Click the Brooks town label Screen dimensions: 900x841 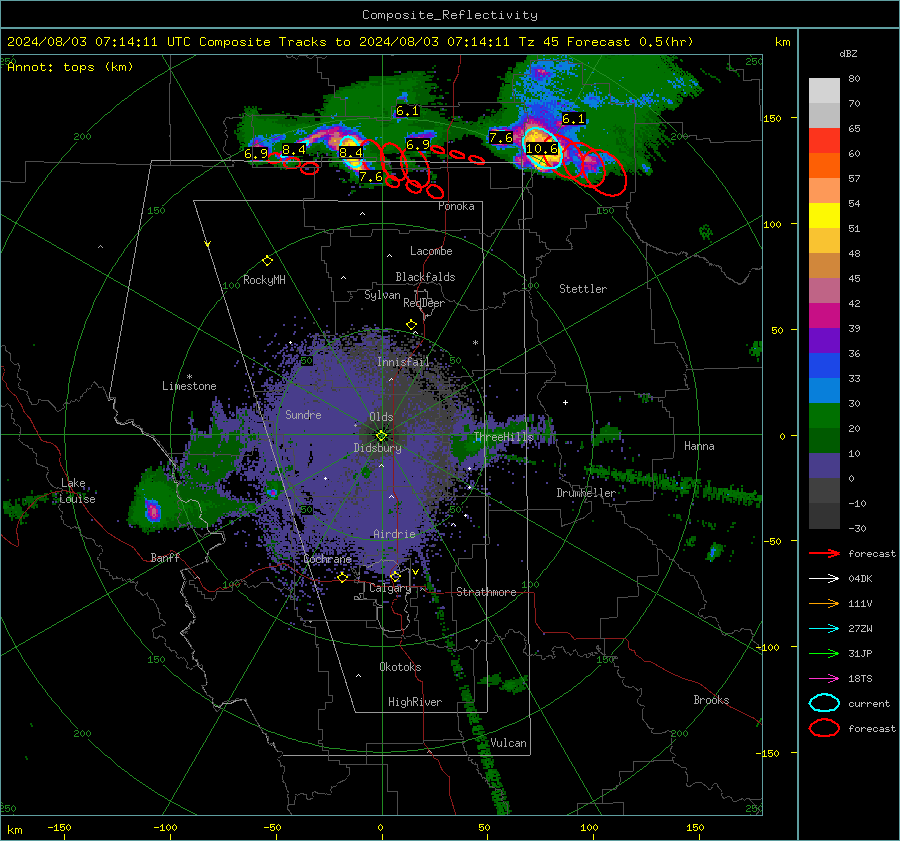(711, 700)
